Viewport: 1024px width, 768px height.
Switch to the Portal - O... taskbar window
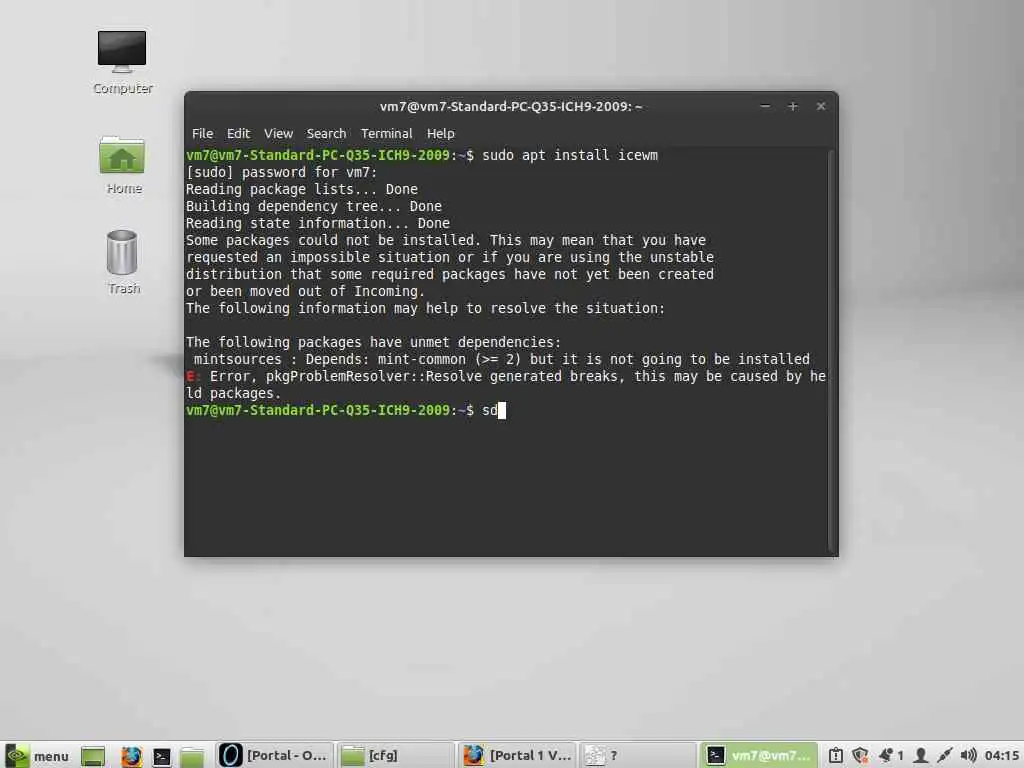pos(274,756)
